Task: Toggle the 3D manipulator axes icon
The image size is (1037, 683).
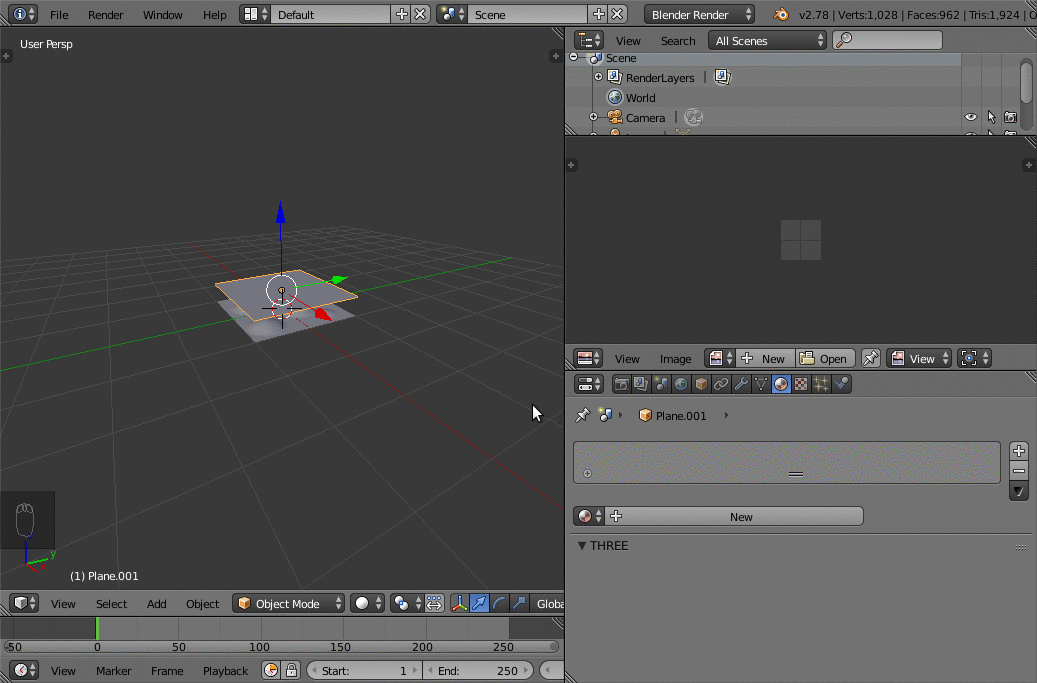Action: coord(459,604)
